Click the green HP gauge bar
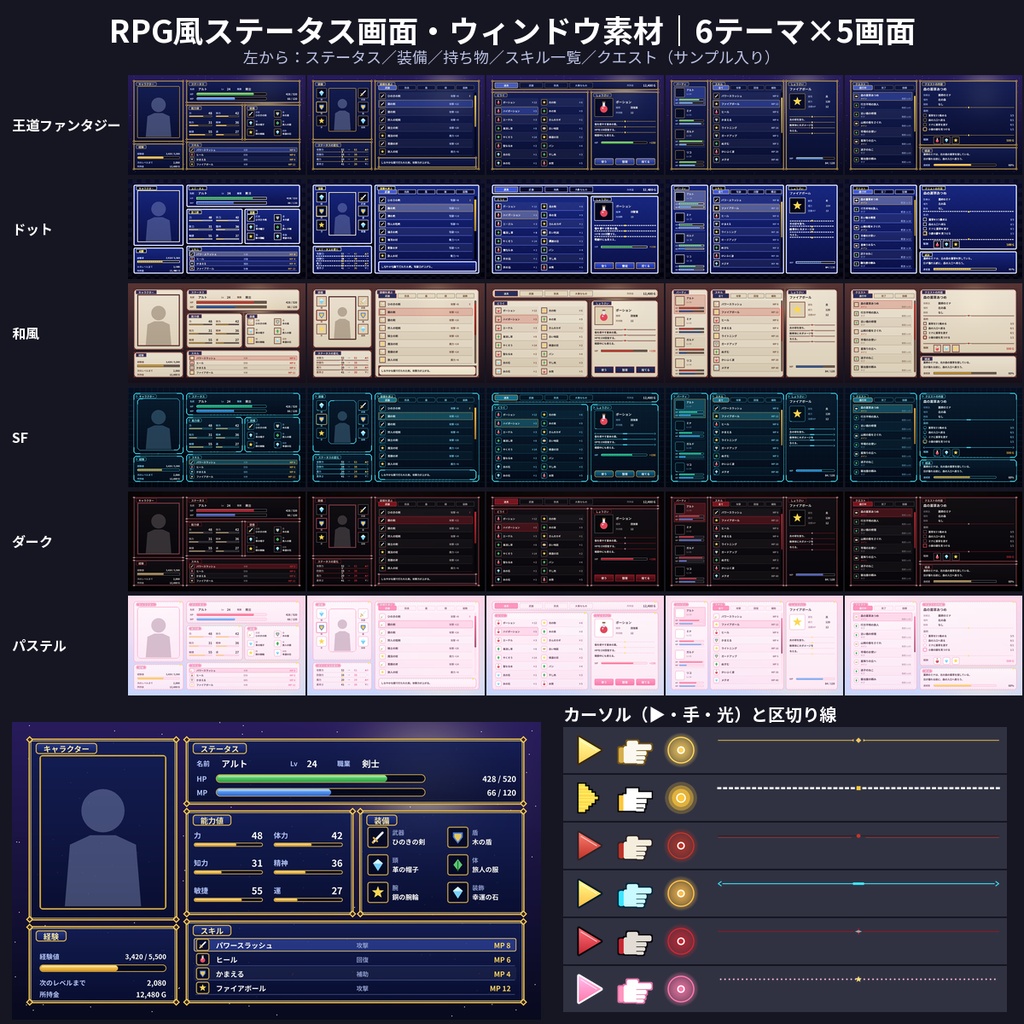This screenshot has width=1024, height=1024. coord(320,778)
